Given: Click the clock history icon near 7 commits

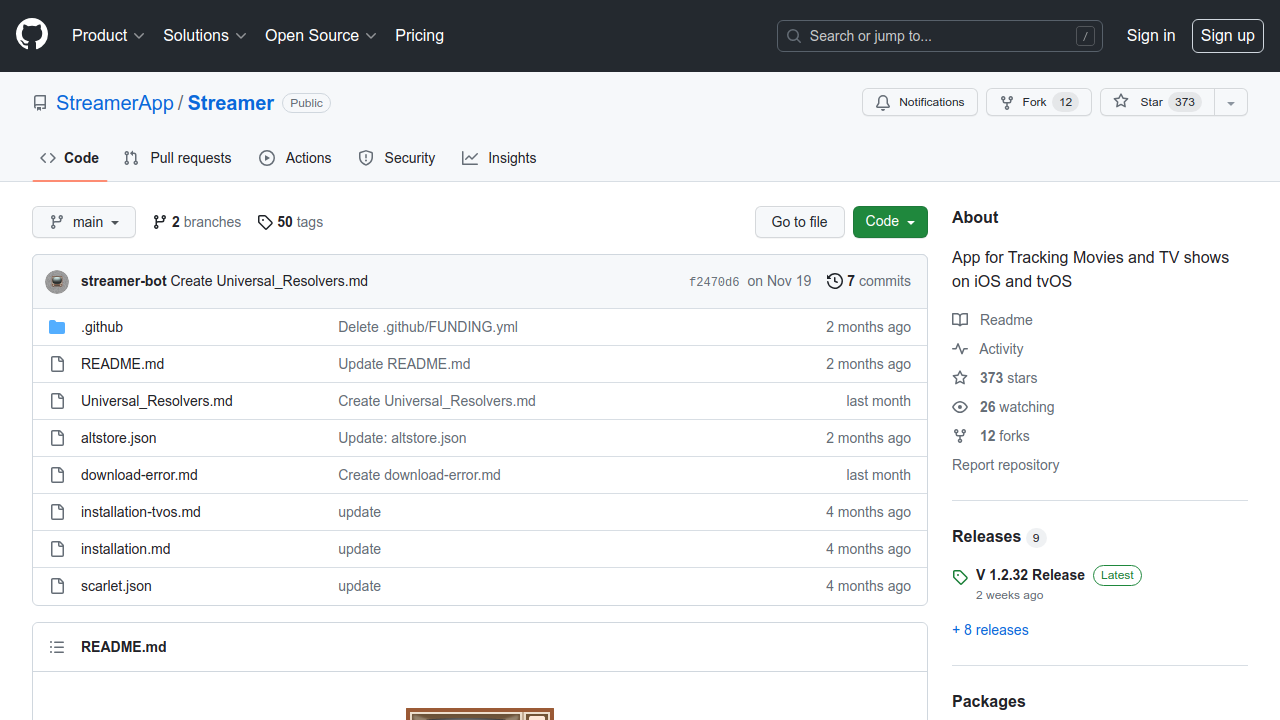Looking at the screenshot, I should coord(835,281).
